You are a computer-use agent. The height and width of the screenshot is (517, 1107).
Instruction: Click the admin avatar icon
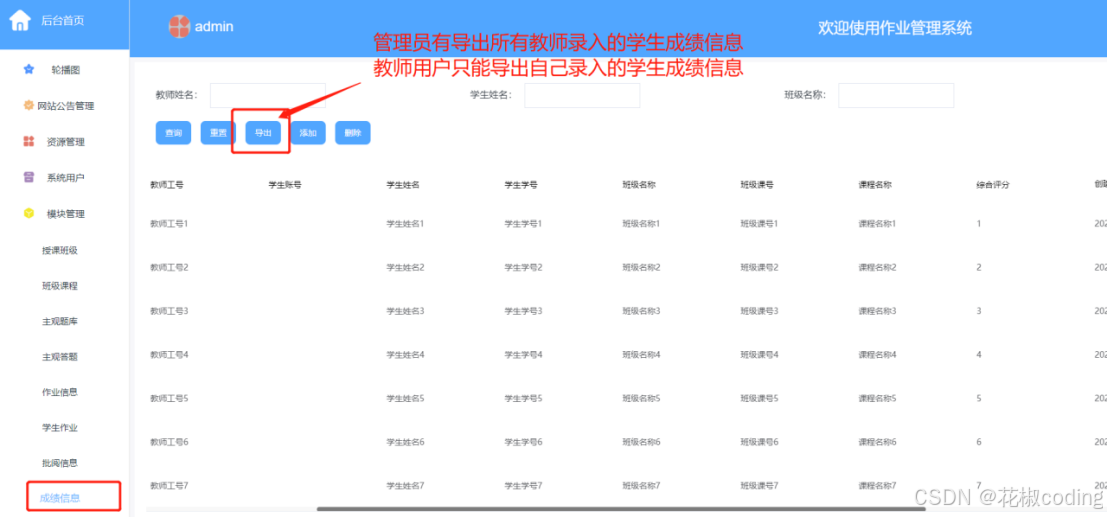179,27
